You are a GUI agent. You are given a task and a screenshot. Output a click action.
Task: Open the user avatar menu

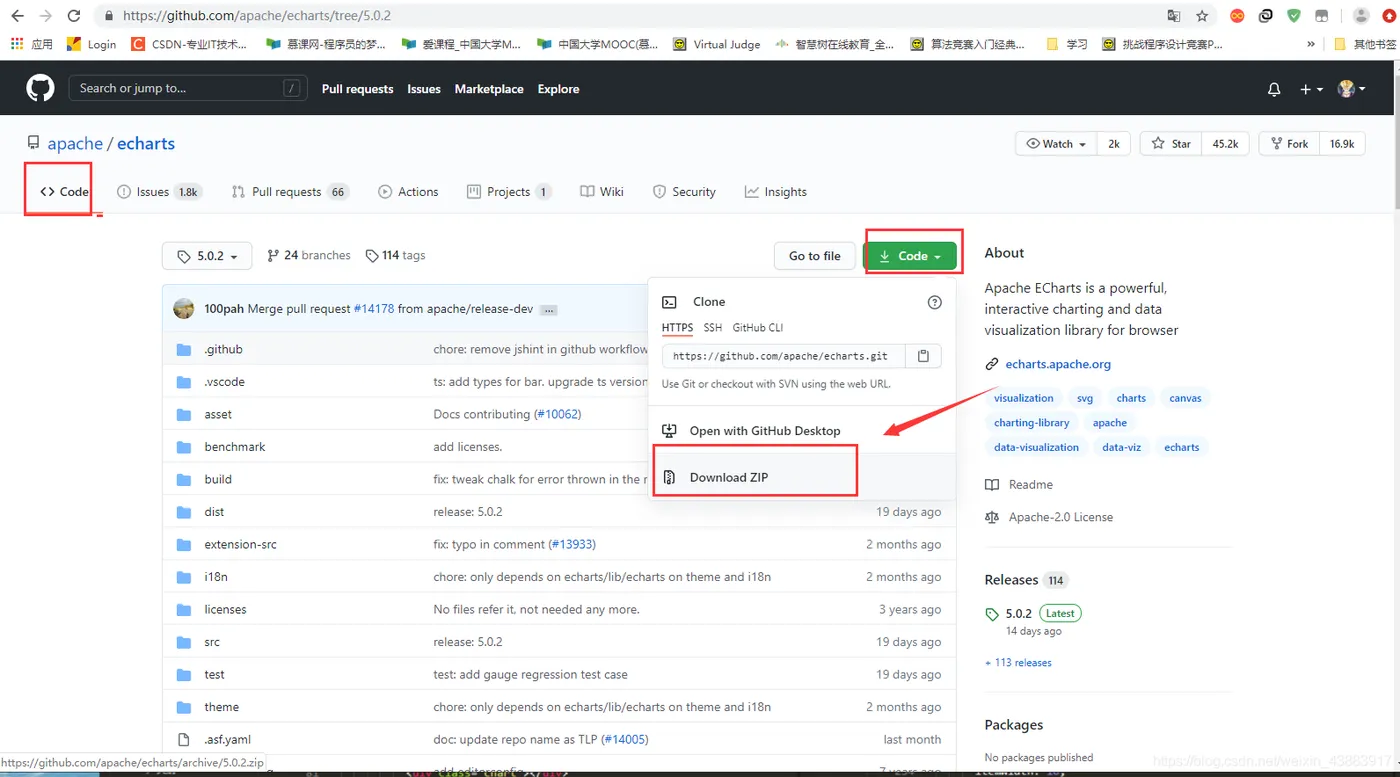[x=1352, y=89]
